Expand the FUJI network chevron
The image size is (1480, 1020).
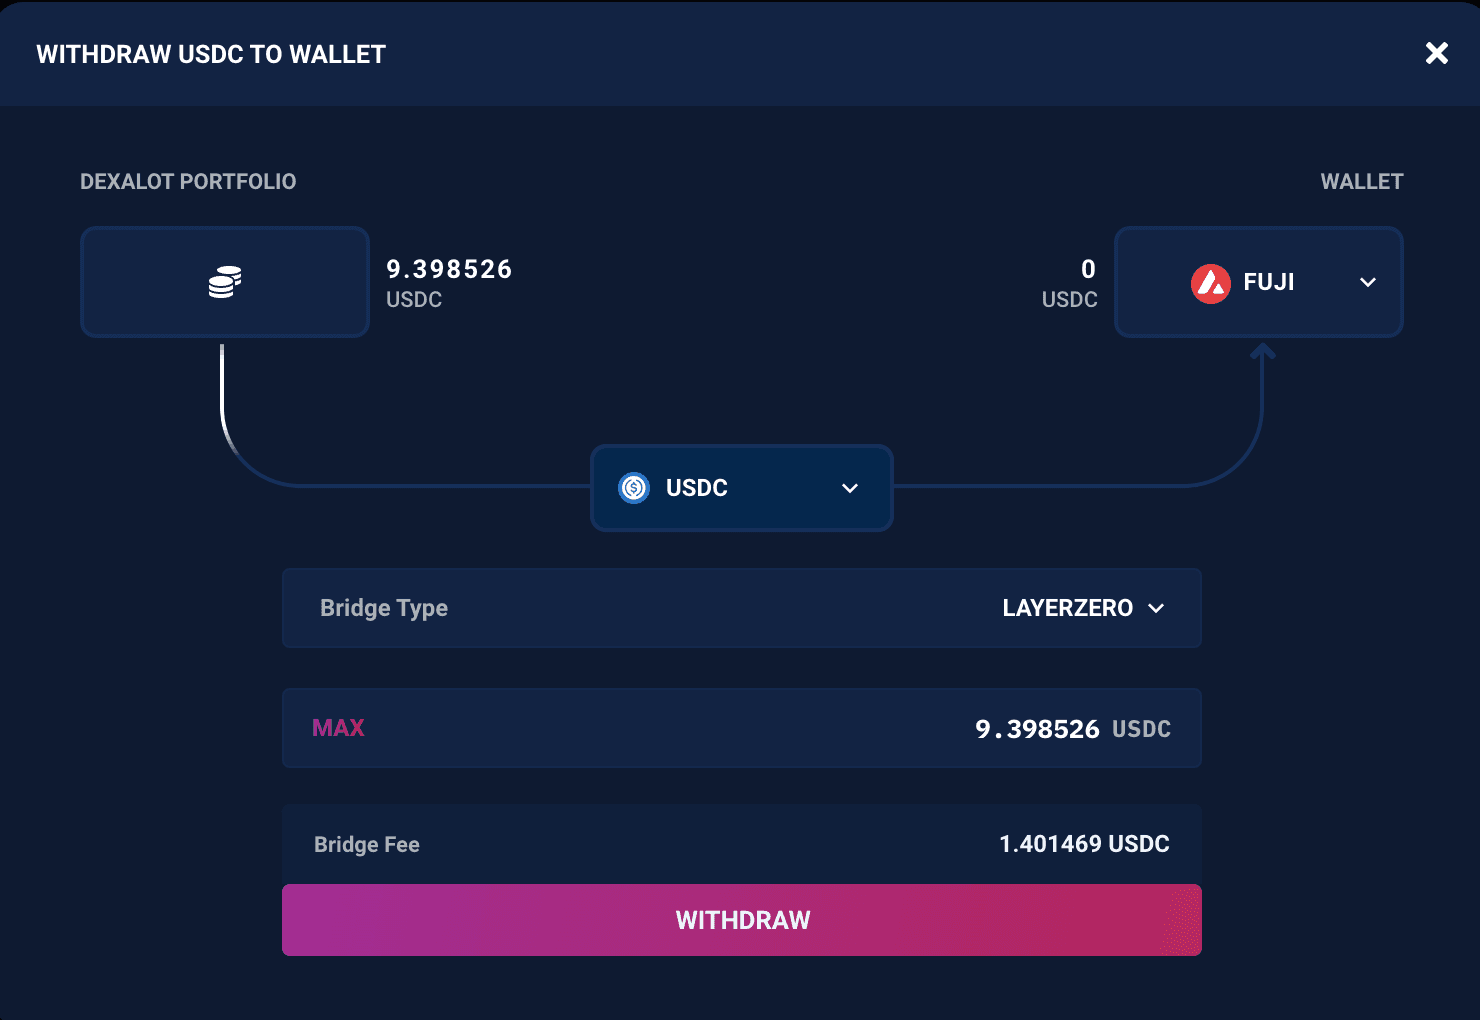pos(1367,283)
